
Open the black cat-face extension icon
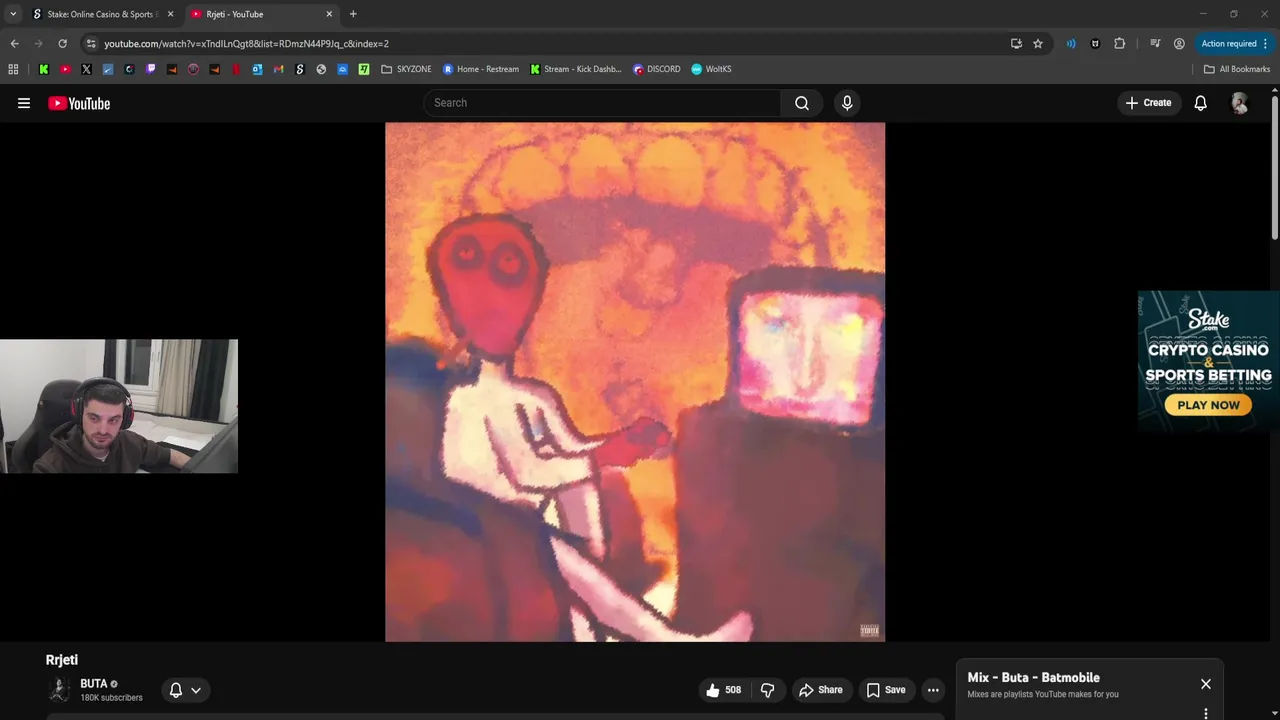(1095, 44)
